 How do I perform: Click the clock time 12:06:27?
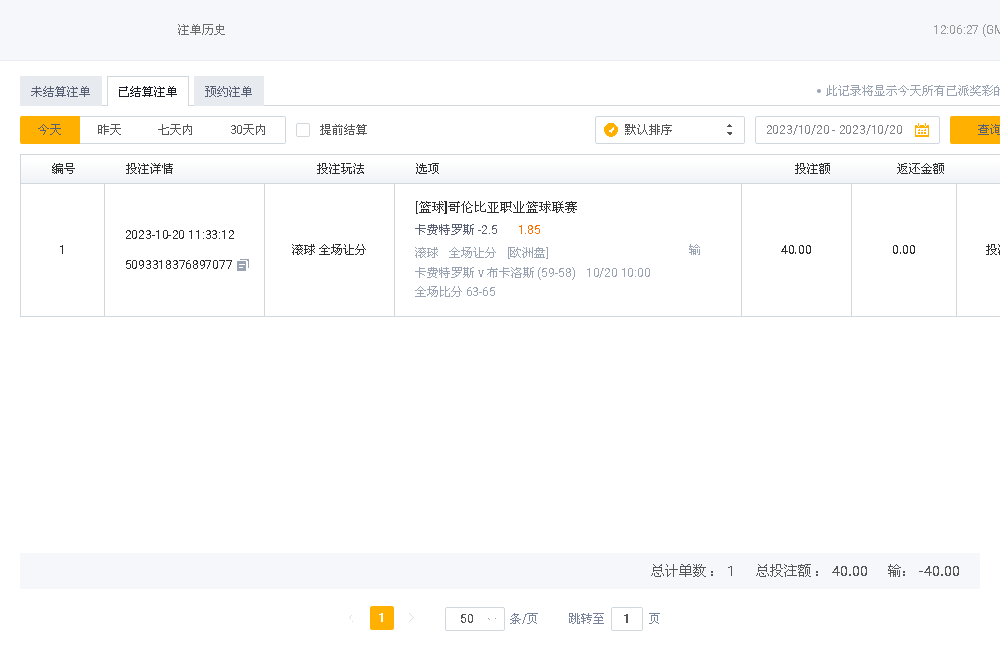[955, 30]
